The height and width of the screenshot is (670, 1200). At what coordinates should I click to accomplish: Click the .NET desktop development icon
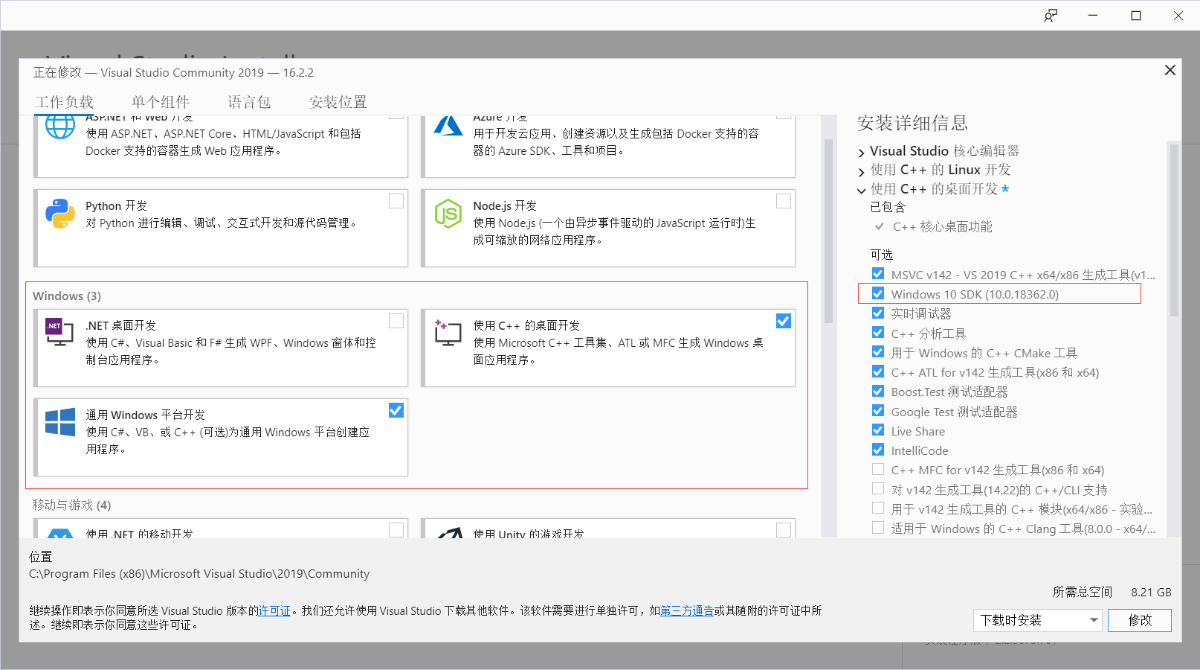(60, 333)
